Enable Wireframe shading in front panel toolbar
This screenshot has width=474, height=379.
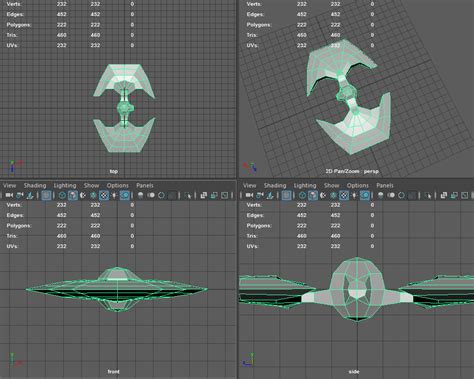point(62,195)
